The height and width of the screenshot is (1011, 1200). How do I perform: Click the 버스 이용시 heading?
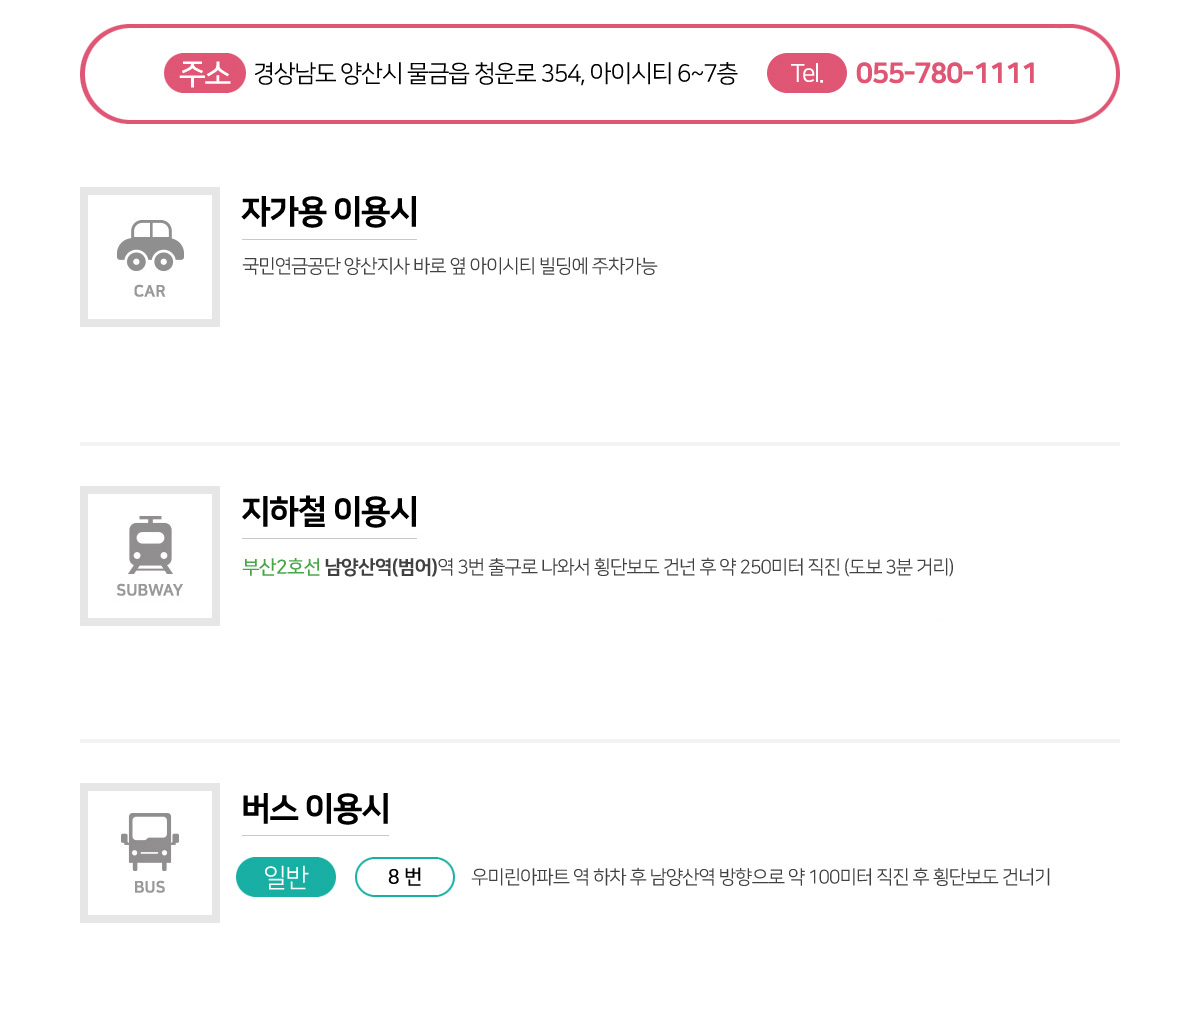click(315, 808)
